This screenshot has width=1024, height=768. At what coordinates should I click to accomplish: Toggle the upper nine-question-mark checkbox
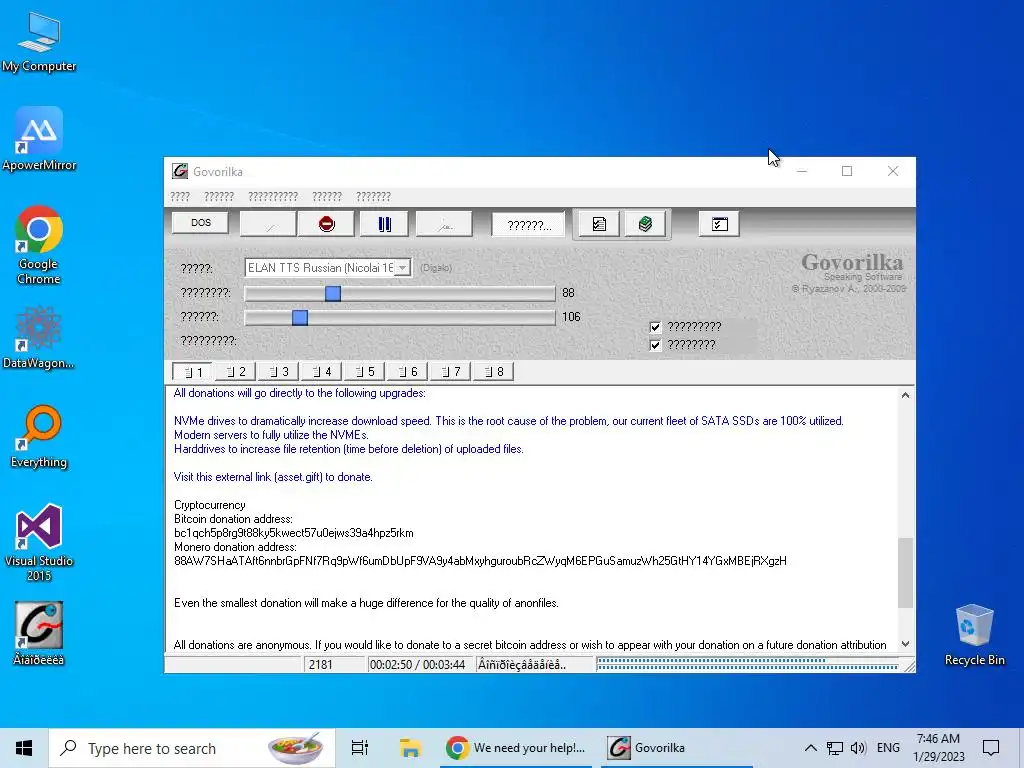(655, 327)
